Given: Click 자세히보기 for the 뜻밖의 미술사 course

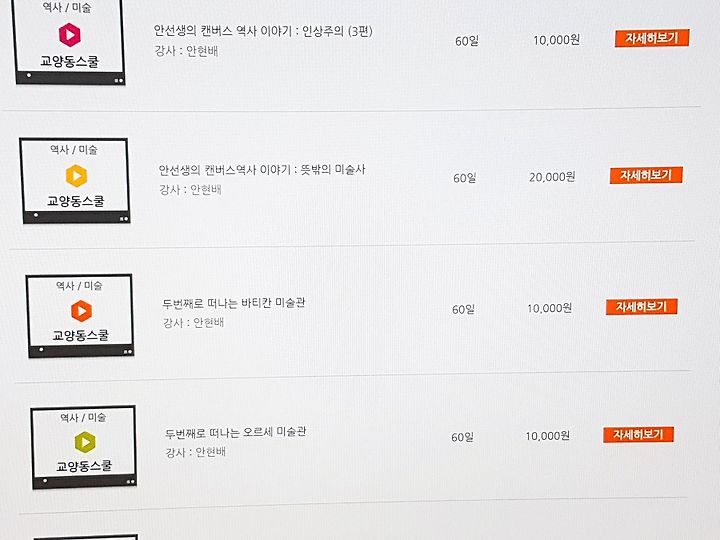Looking at the screenshot, I should click(x=646, y=175).
